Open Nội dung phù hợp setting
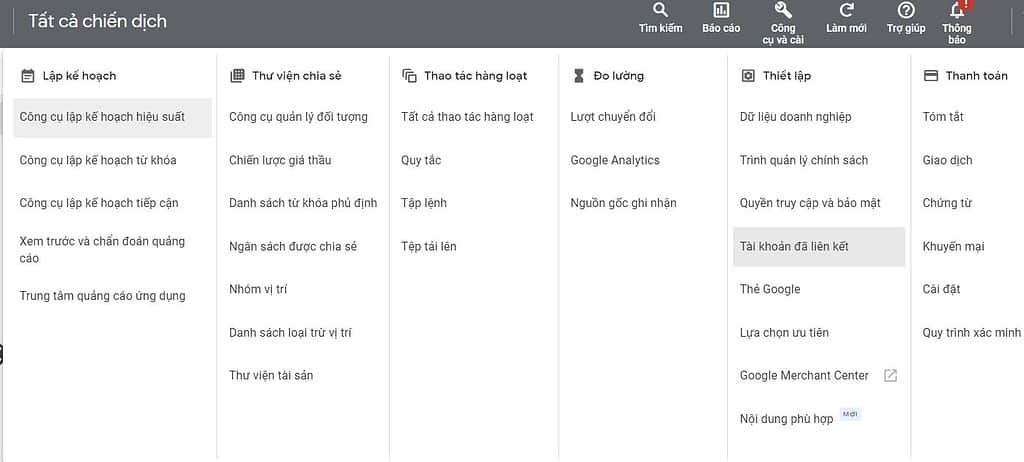Screen dimensions: 1024x462 click(786, 419)
